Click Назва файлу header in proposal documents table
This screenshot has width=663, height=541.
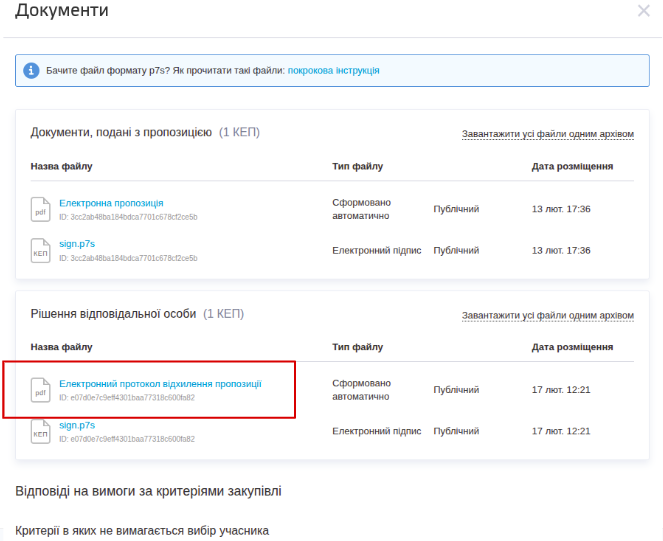click(x=61, y=166)
